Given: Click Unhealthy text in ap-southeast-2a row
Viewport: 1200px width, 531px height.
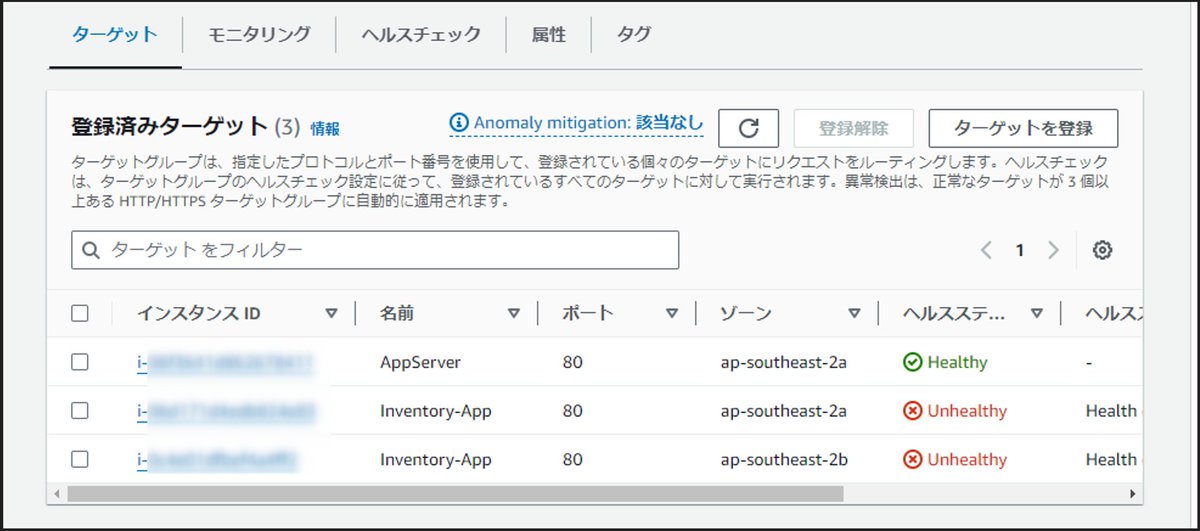Looking at the screenshot, I should point(967,411).
